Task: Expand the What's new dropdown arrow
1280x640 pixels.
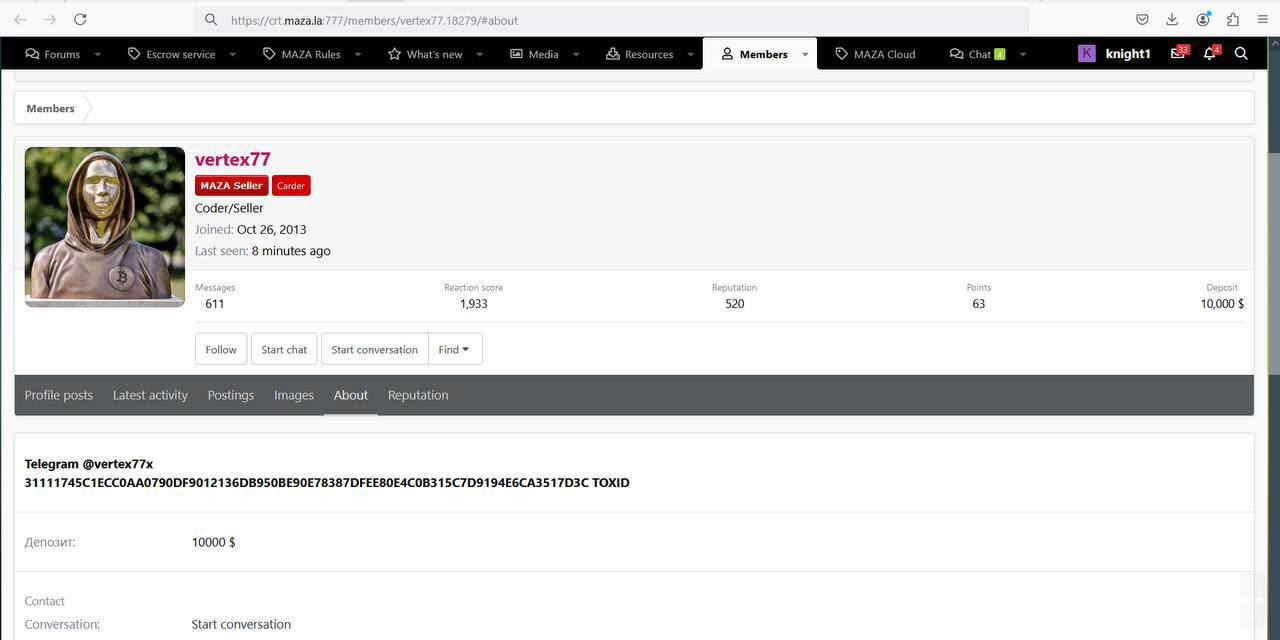Action: [x=479, y=54]
